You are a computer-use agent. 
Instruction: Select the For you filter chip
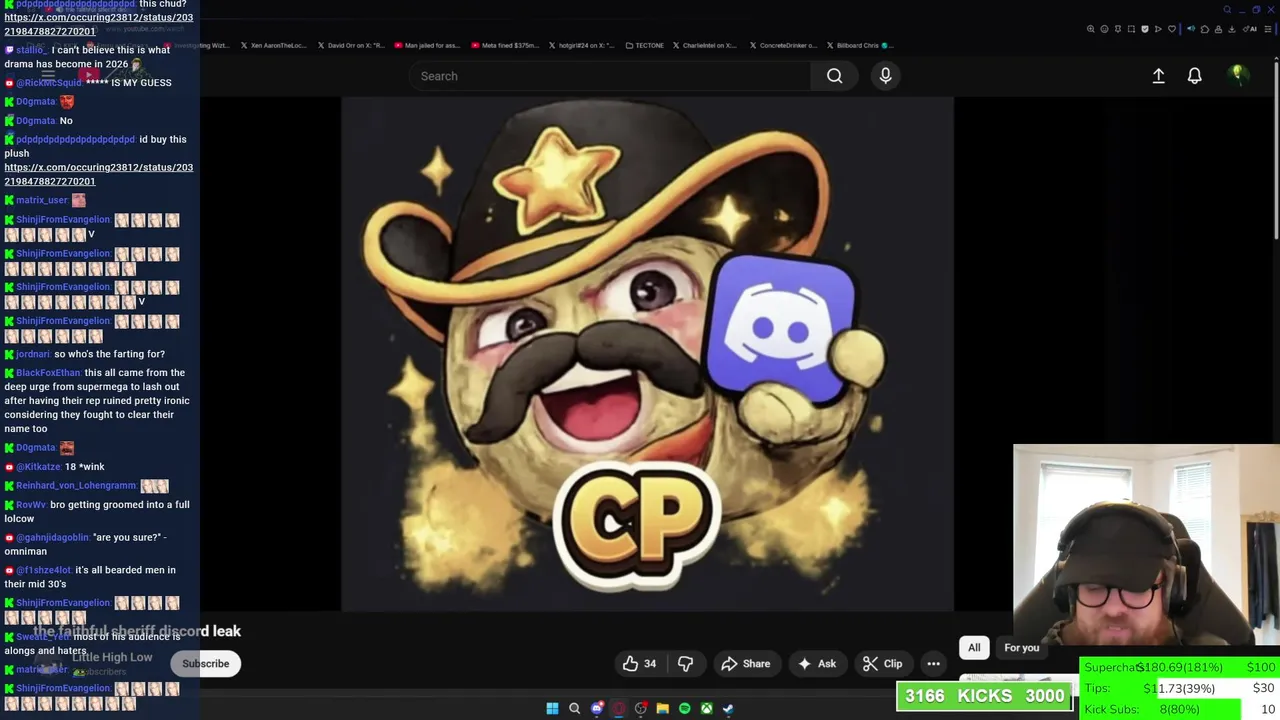[x=1022, y=648]
